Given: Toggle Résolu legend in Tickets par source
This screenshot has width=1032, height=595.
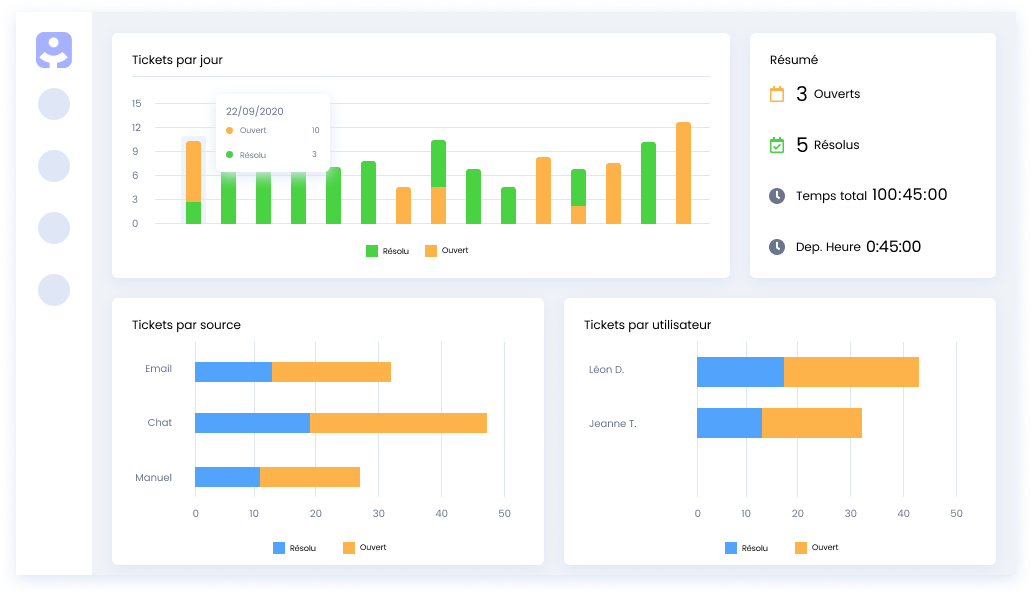Looking at the screenshot, I should [x=294, y=548].
